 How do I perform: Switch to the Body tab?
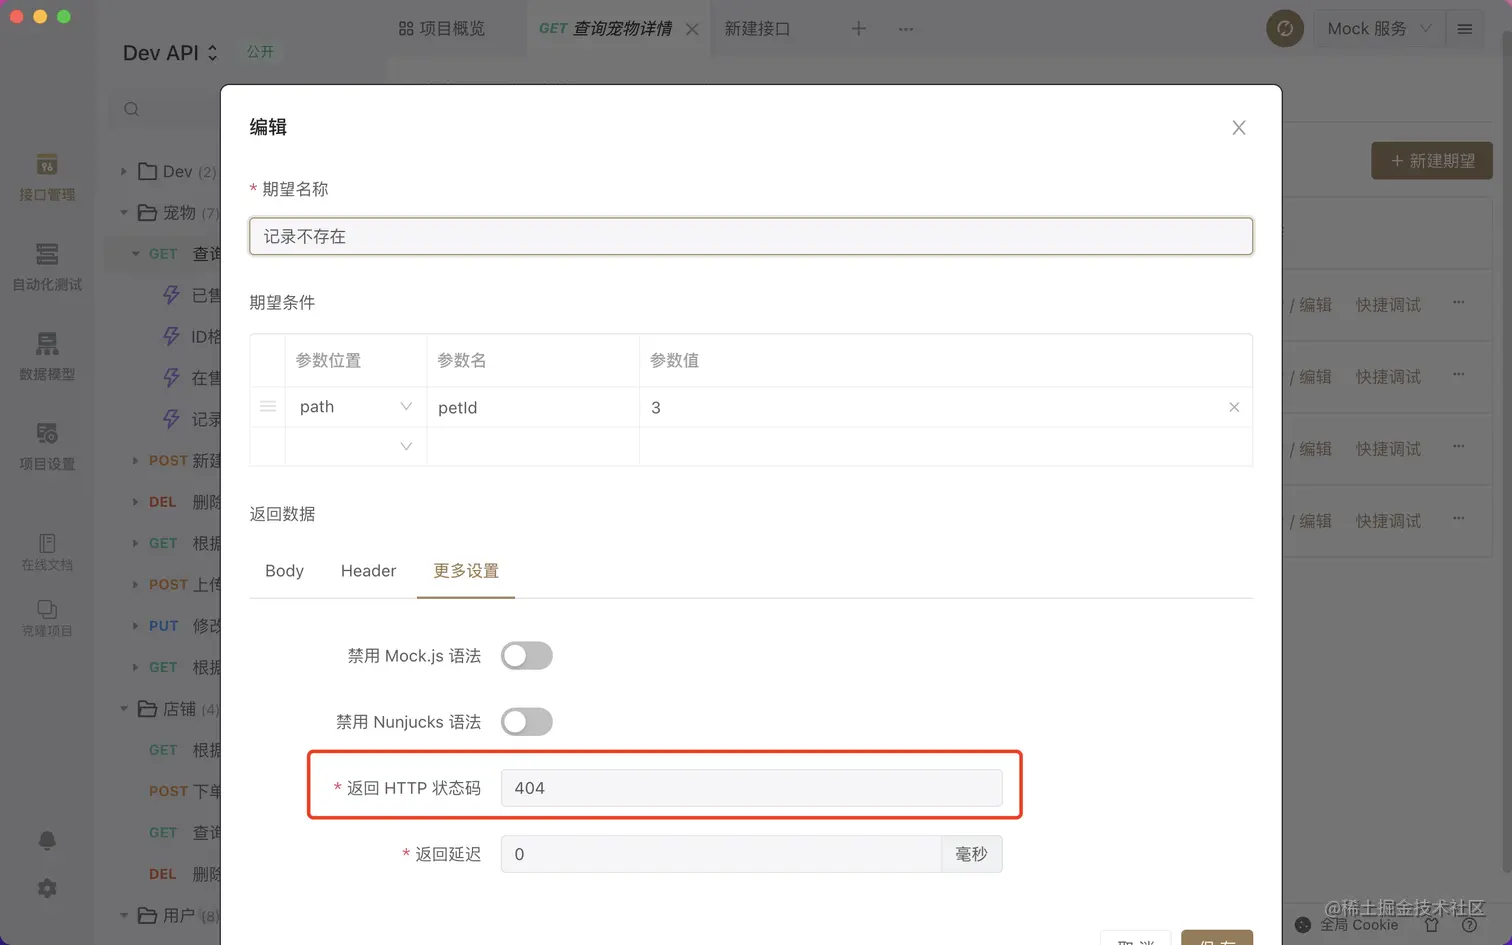(284, 571)
